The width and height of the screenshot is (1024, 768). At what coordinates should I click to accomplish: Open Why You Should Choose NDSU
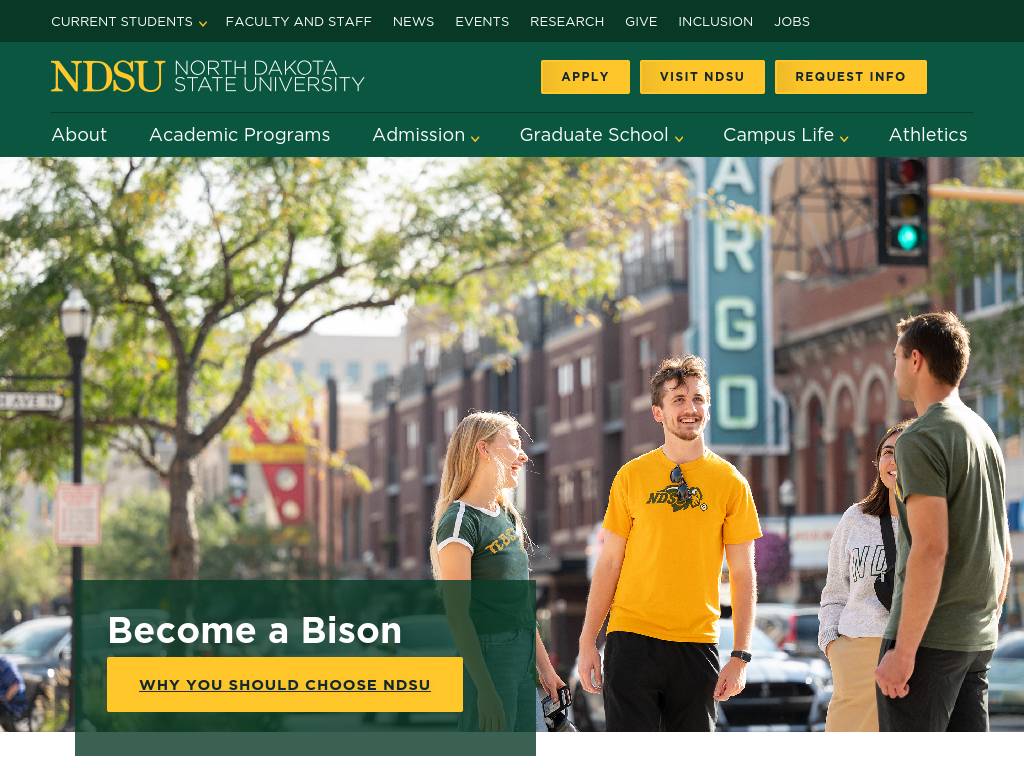pos(285,685)
